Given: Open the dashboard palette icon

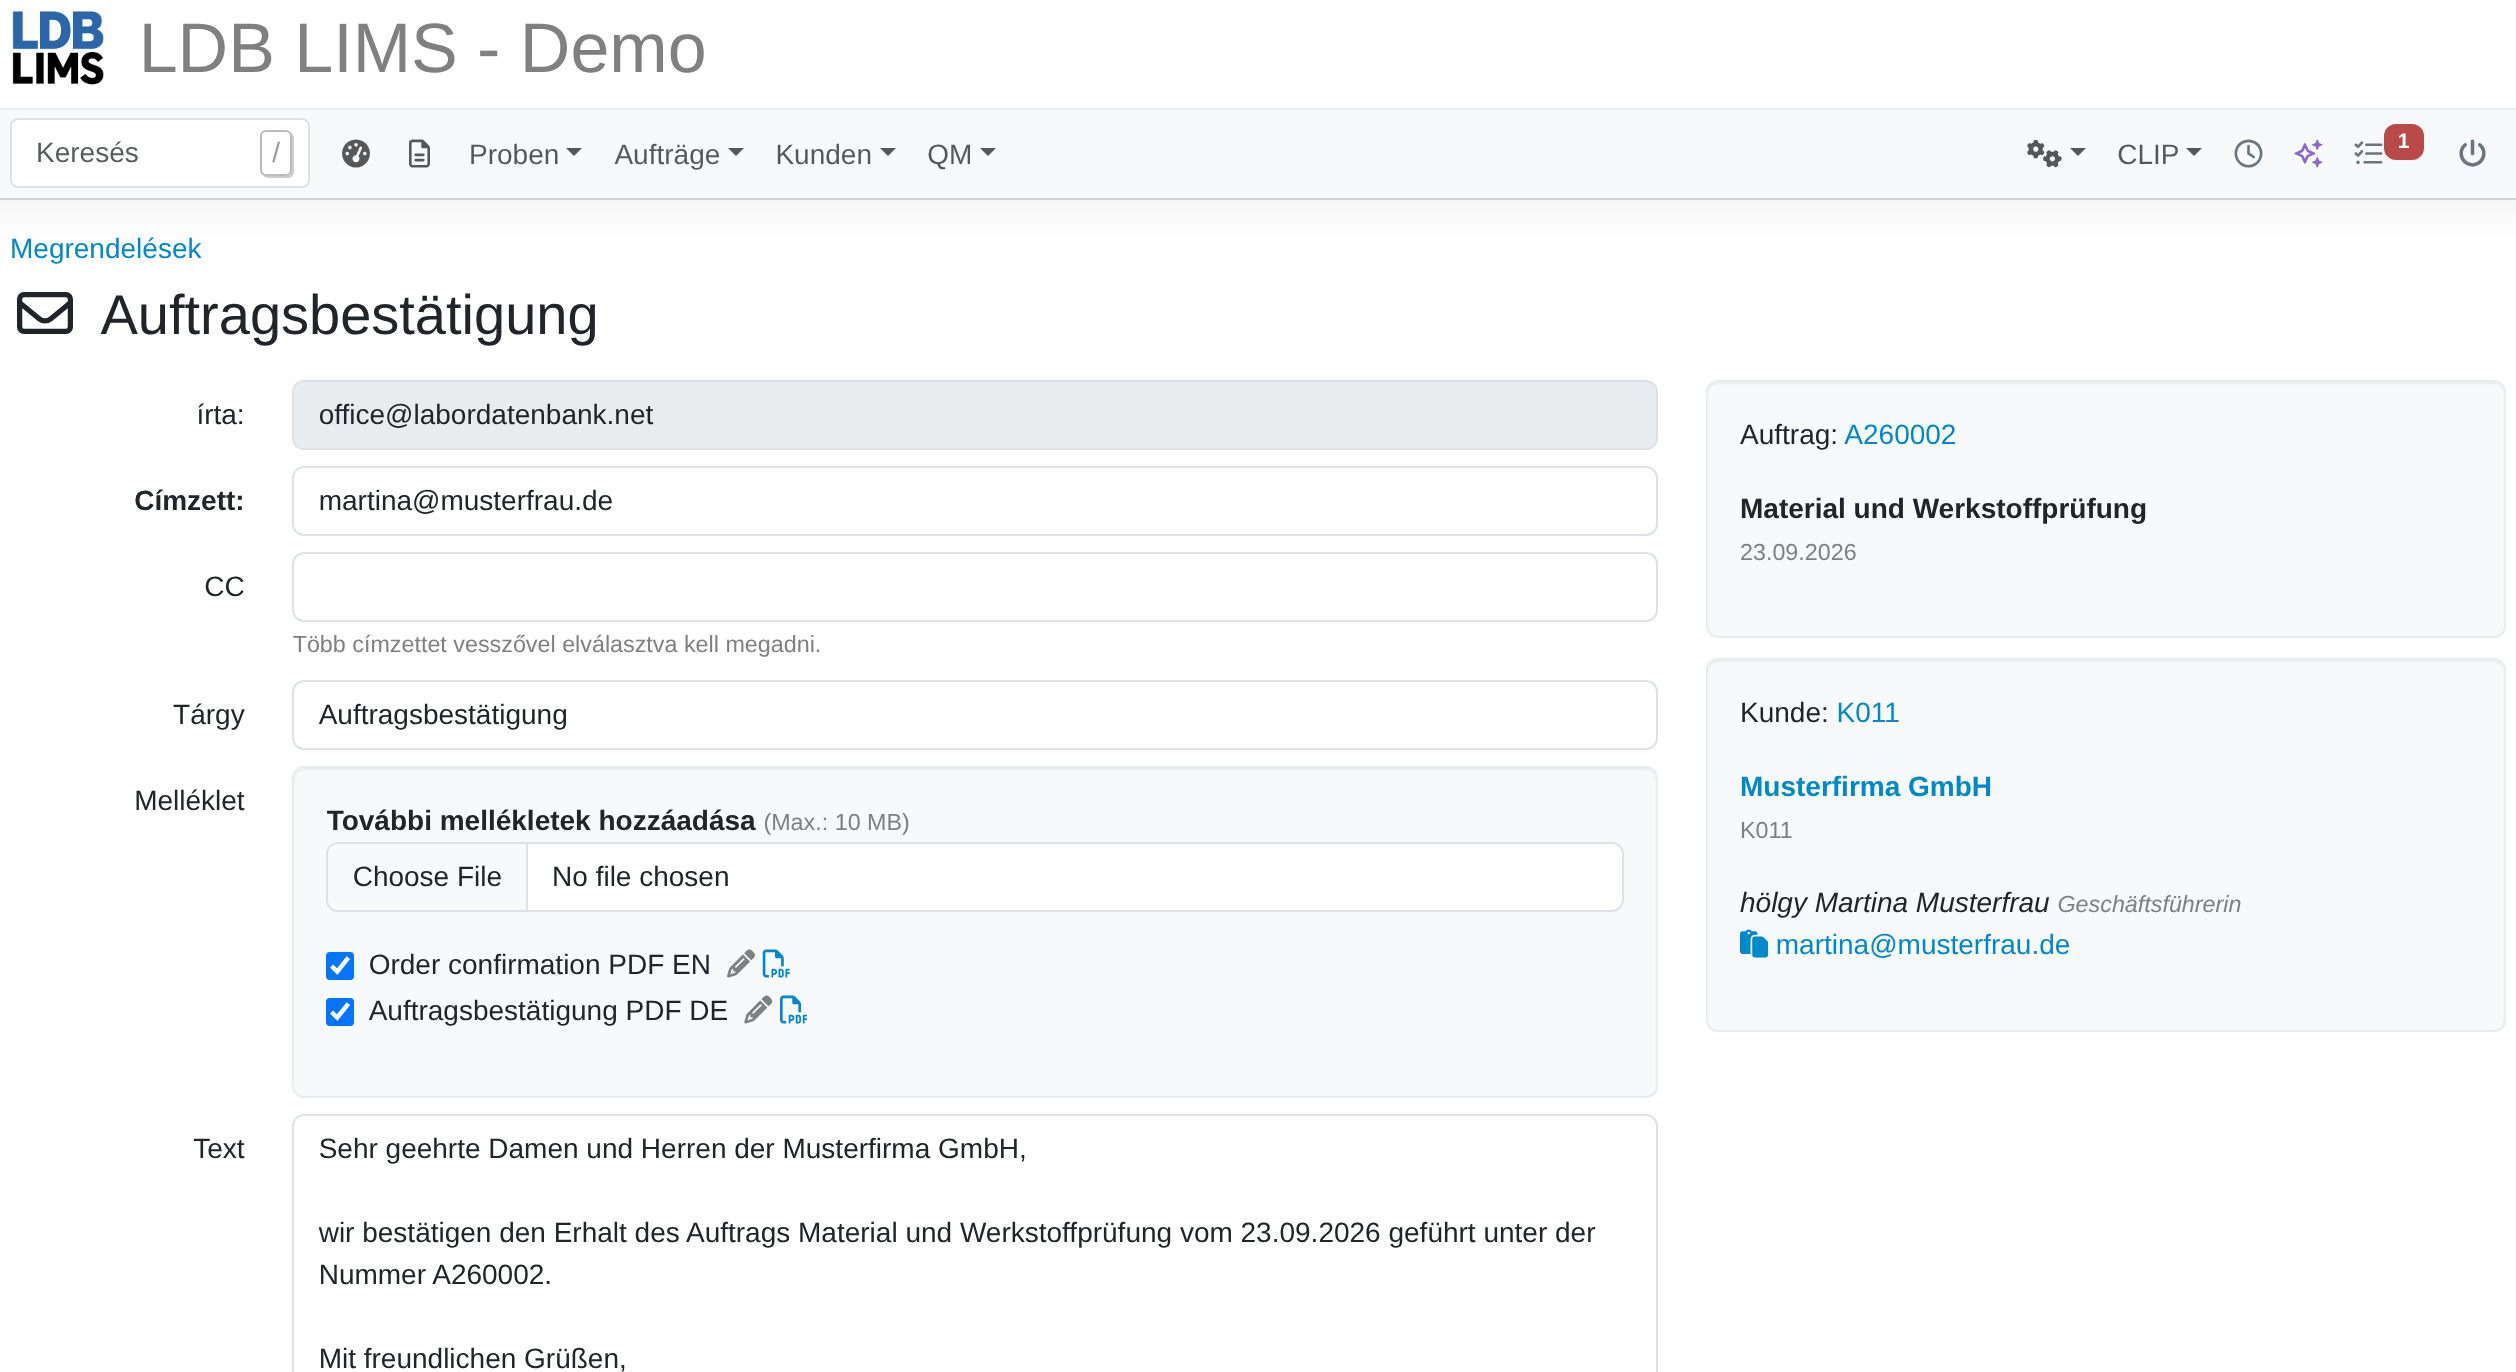Looking at the screenshot, I should click(356, 154).
